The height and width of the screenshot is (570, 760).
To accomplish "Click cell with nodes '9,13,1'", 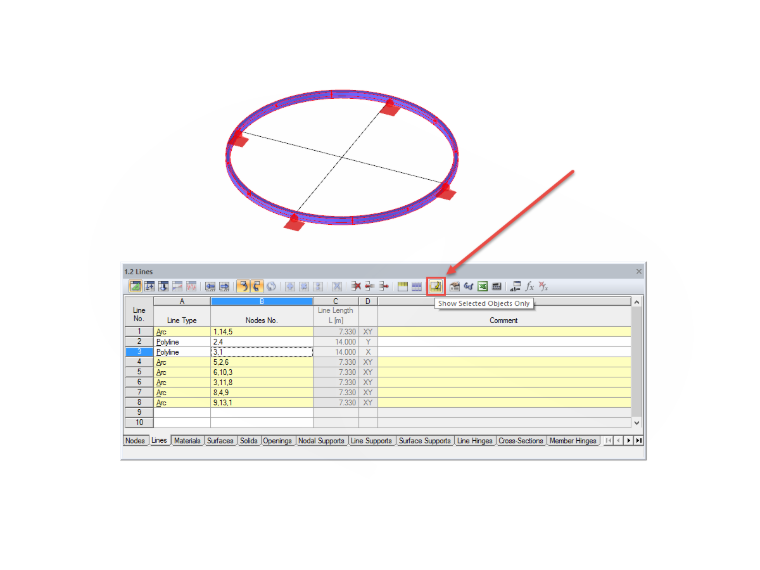I will click(262, 402).
